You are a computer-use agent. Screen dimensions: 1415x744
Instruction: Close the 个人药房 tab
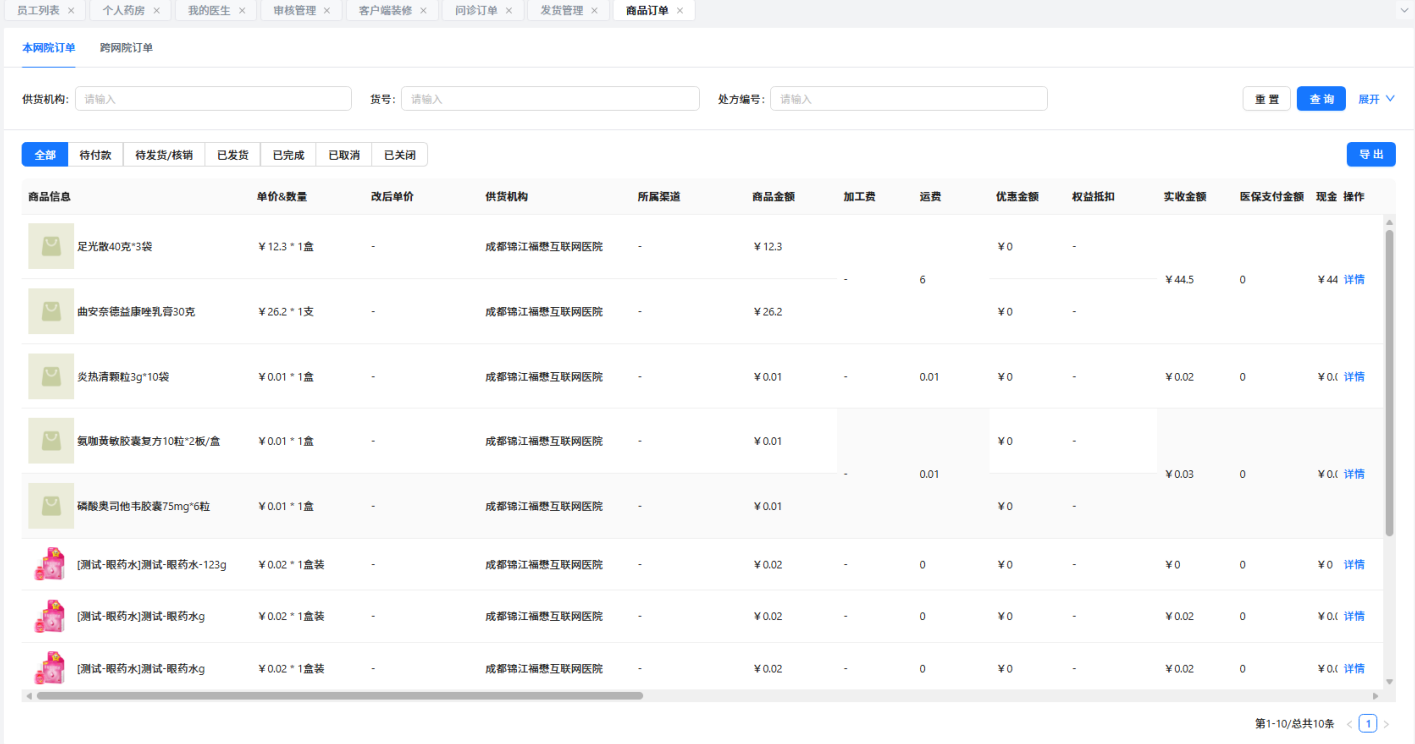(x=155, y=11)
